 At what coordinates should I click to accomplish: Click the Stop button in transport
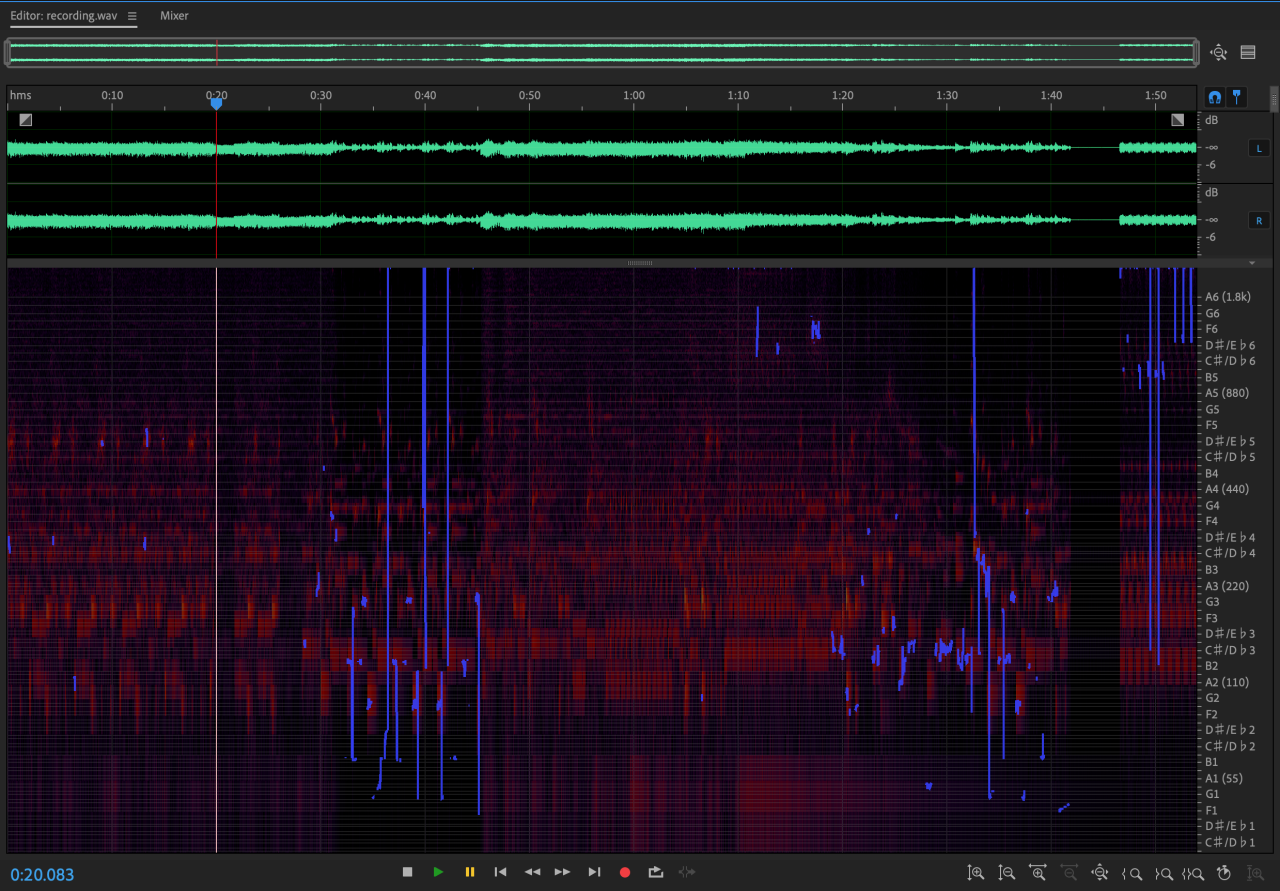[x=407, y=872]
